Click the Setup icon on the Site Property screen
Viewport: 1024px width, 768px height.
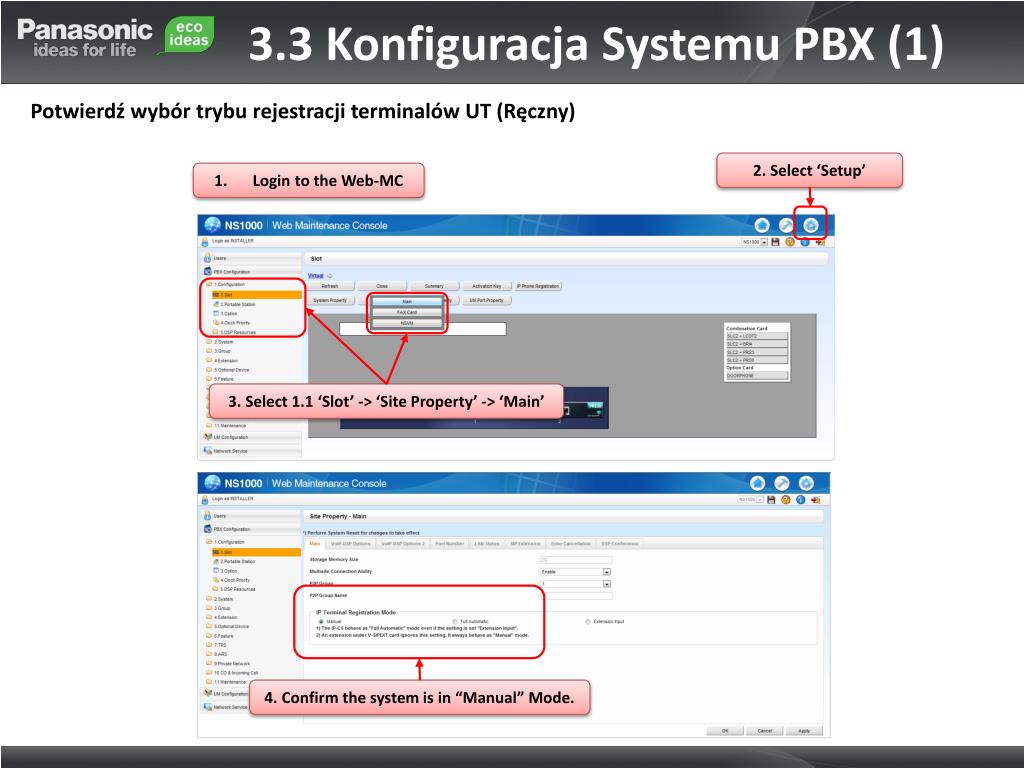[x=807, y=483]
